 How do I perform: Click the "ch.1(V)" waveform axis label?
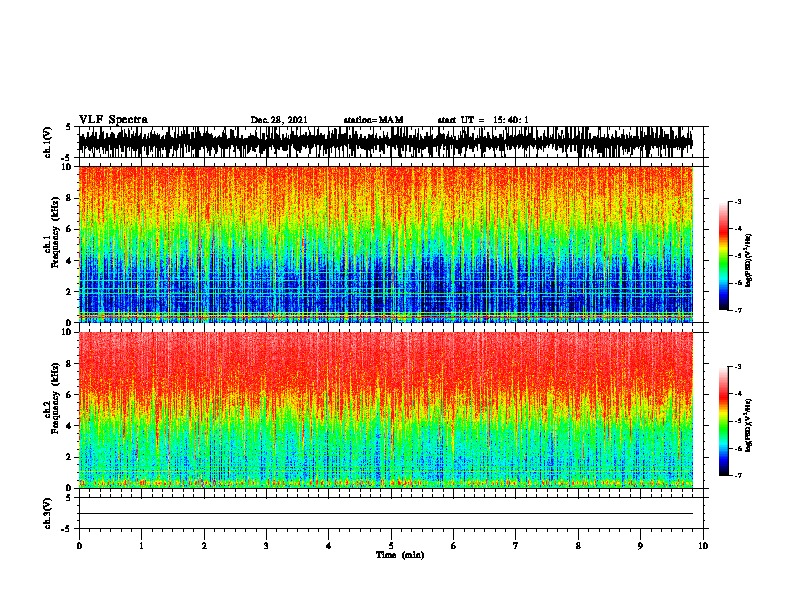[48, 142]
